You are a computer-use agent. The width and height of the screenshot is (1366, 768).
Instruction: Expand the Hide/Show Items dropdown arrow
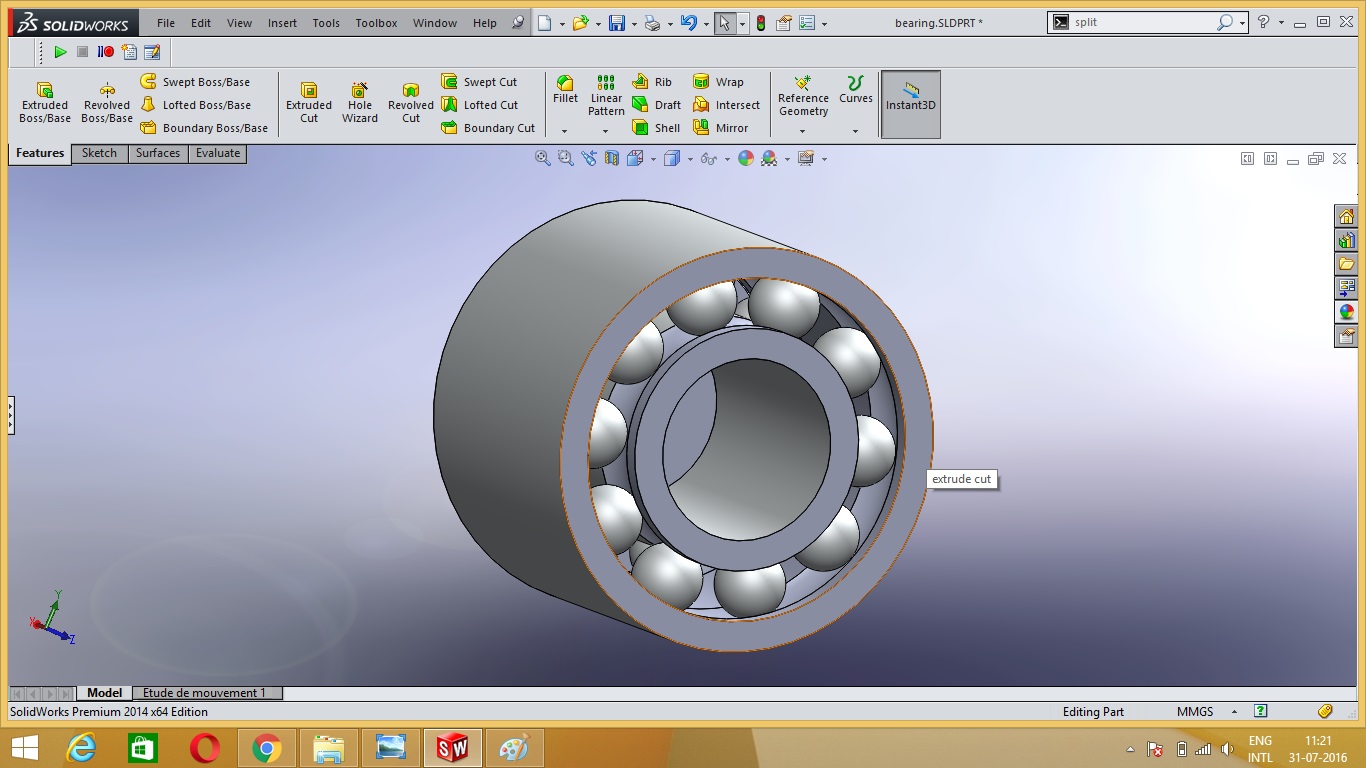[x=725, y=159]
